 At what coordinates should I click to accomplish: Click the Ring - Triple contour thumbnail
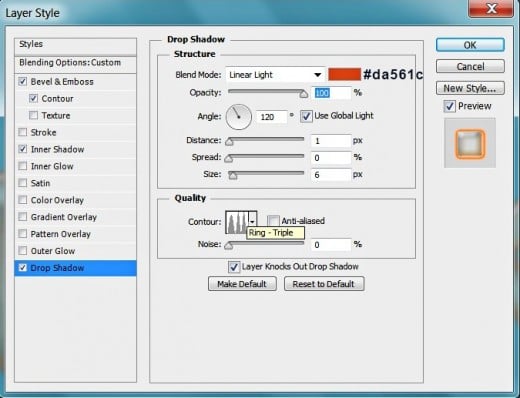[237, 222]
